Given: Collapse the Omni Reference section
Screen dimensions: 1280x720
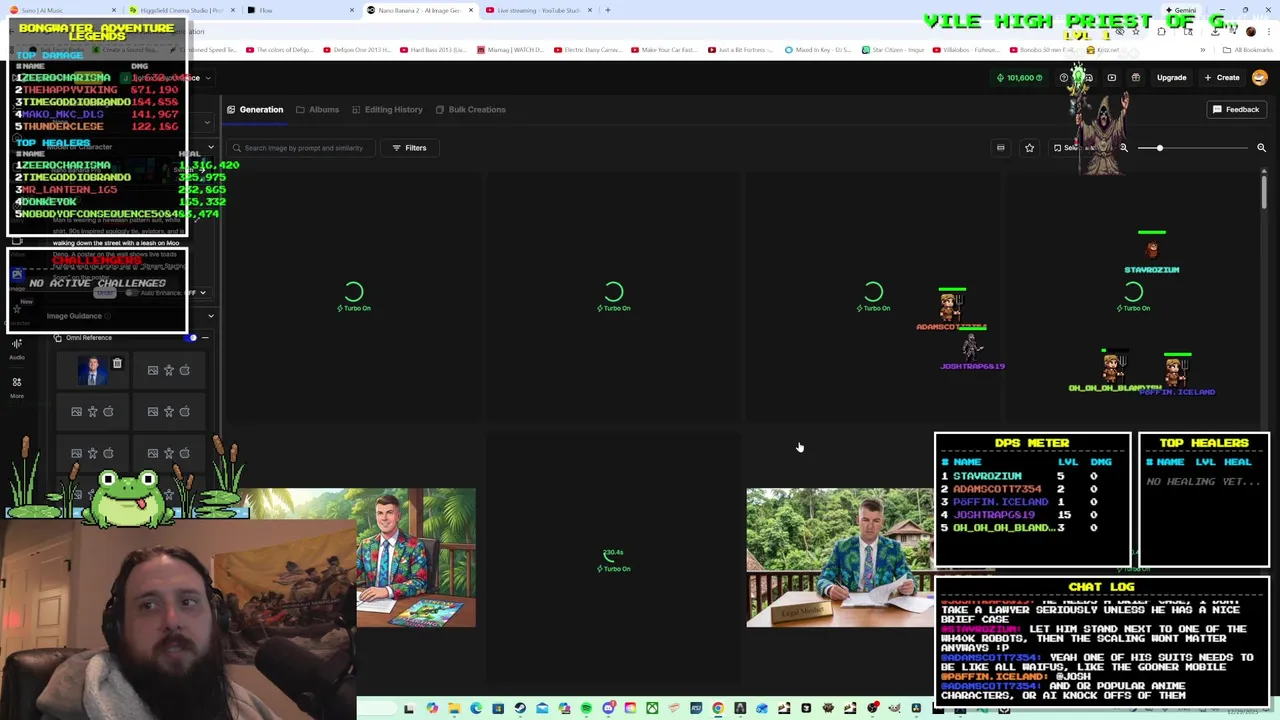Looking at the screenshot, I should pos(205,338).
